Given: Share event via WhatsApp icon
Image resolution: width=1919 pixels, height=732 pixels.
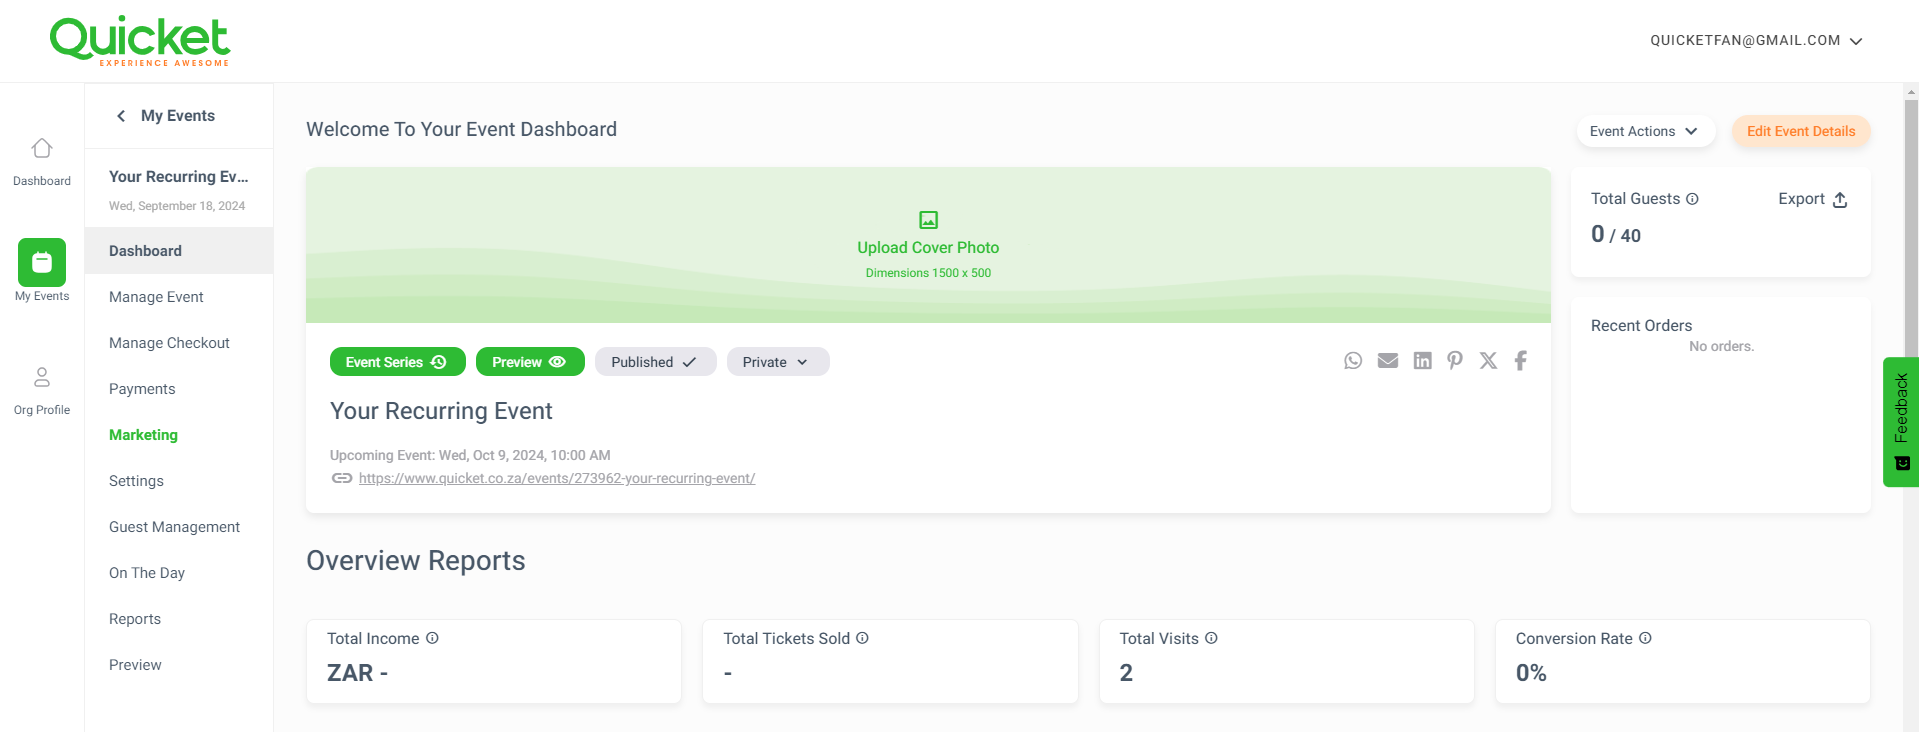Looking at the screenshot, I should (1353, 361).
